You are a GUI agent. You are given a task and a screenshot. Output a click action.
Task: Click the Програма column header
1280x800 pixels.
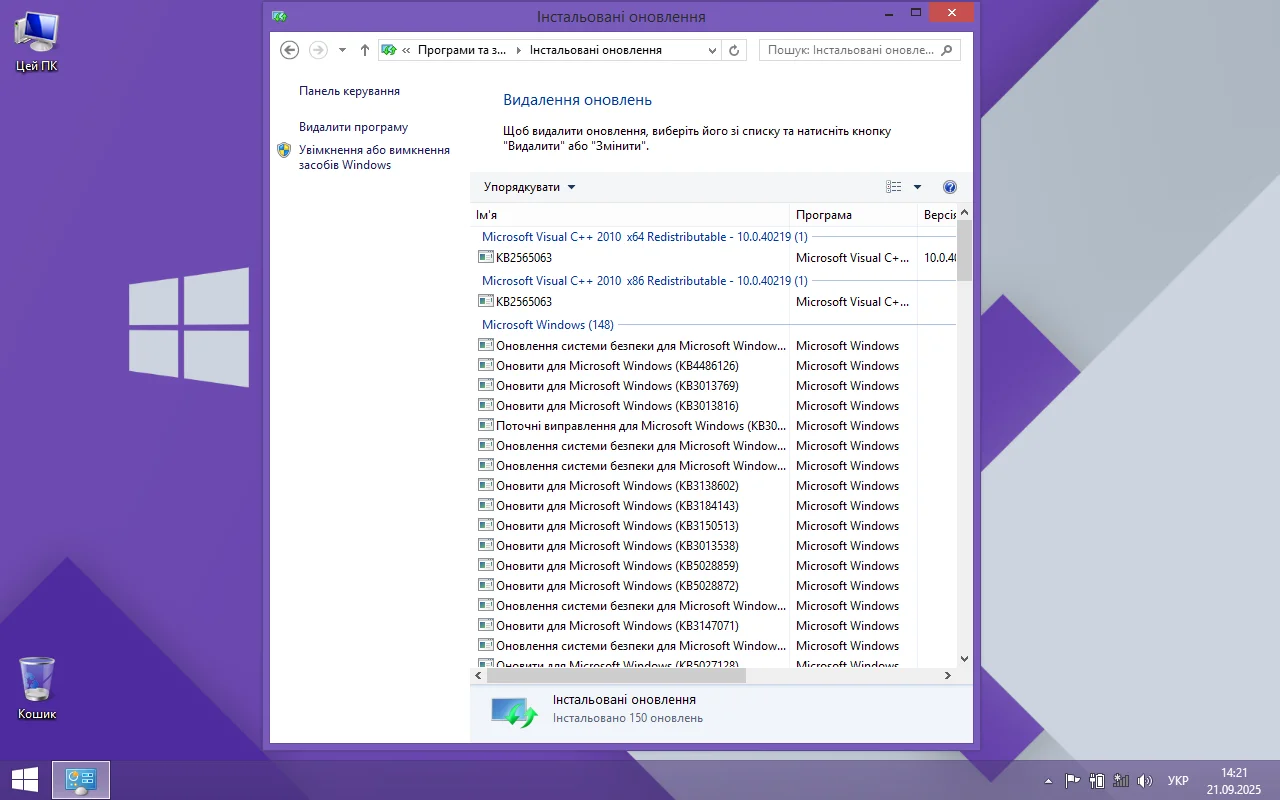pos(824,215)
